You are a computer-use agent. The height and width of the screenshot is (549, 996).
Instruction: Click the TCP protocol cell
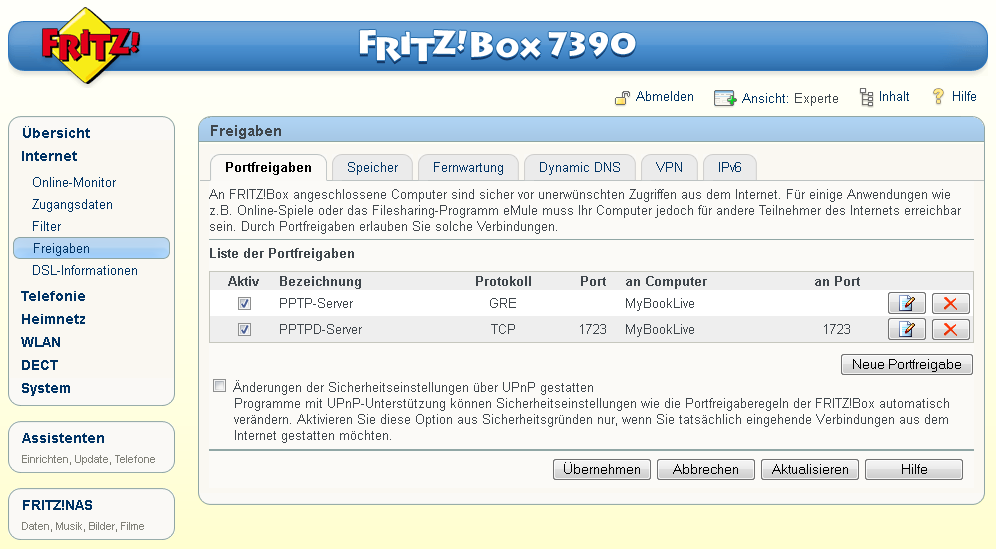(503, 330)
